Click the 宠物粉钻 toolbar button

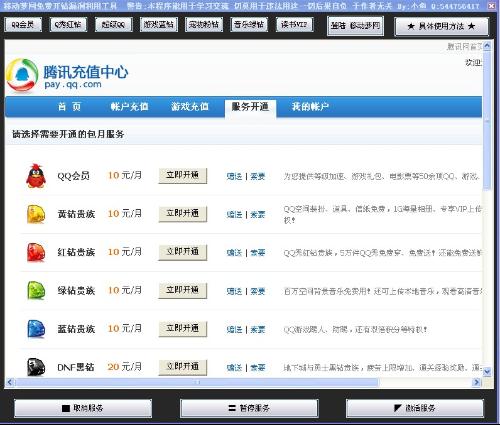(x=204, y=25)
